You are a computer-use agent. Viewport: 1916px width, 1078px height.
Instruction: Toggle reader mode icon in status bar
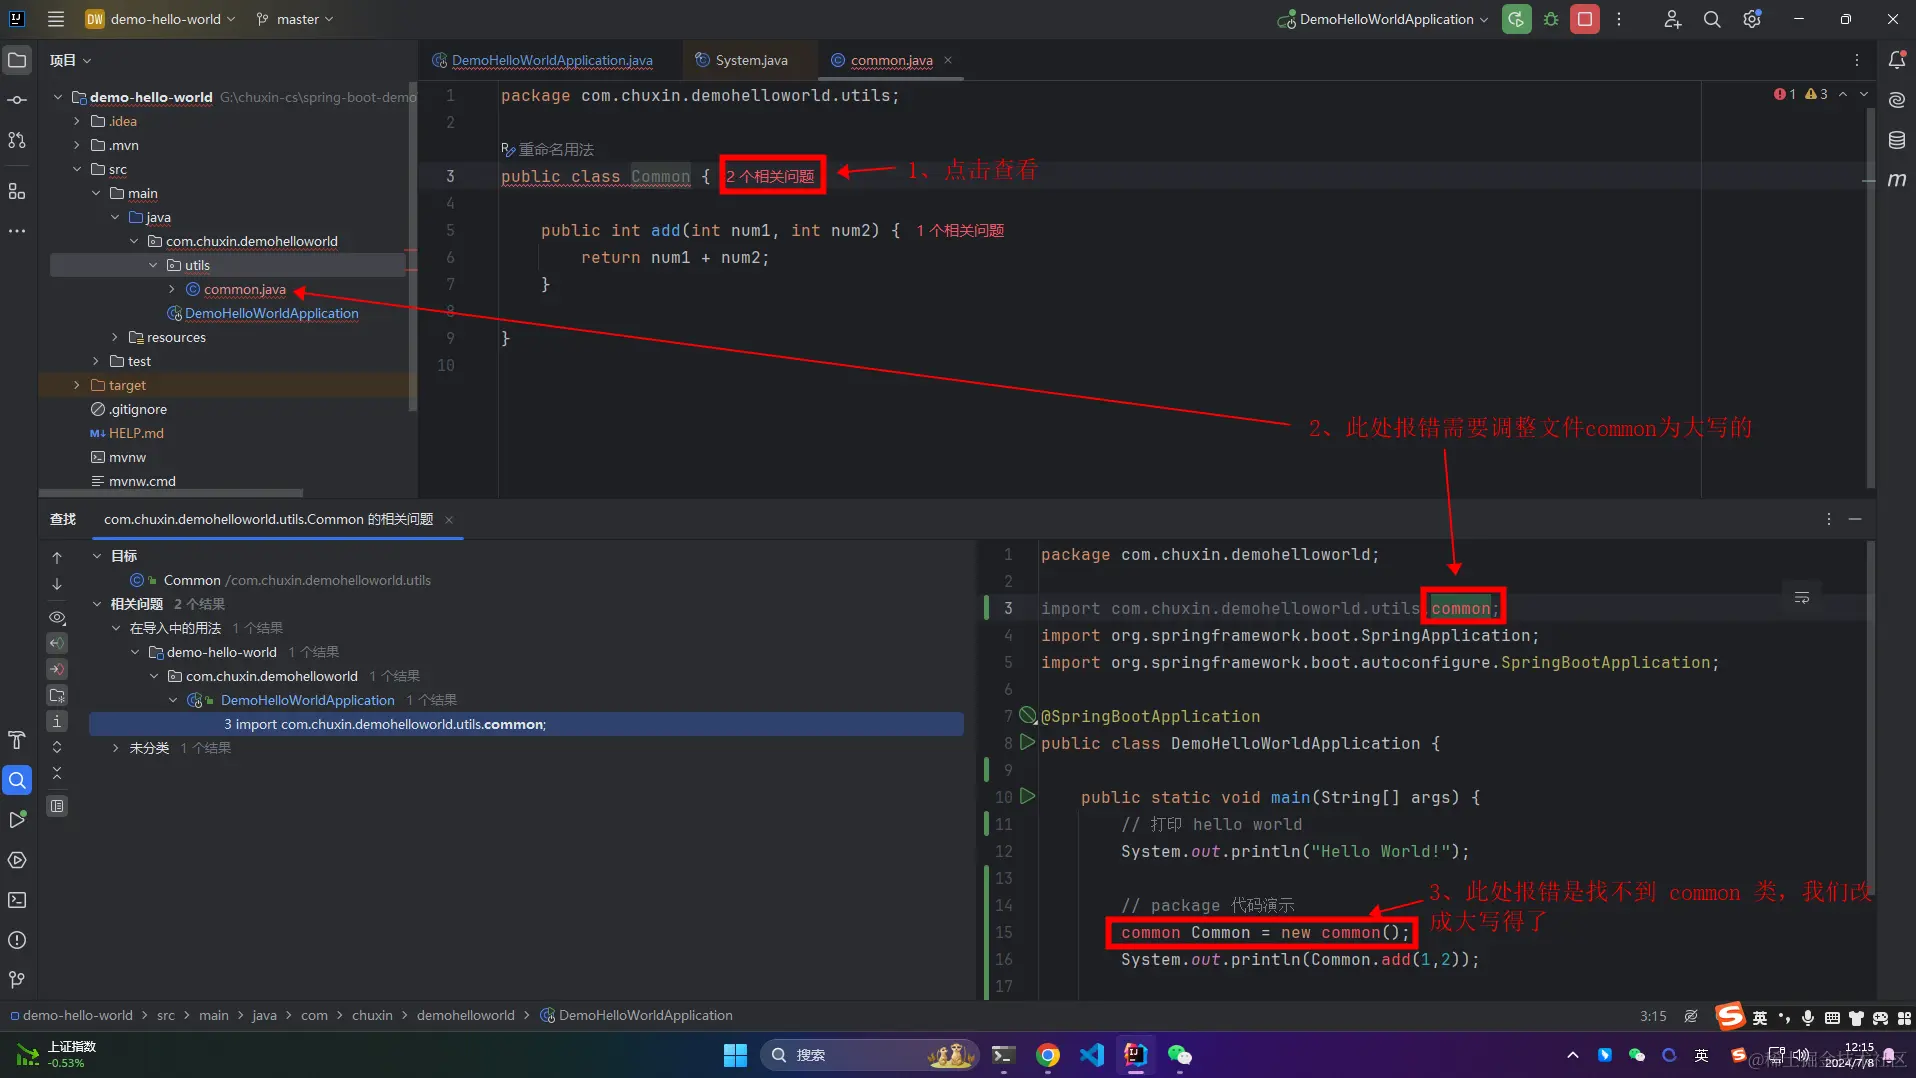(x=1690, y=1016)
